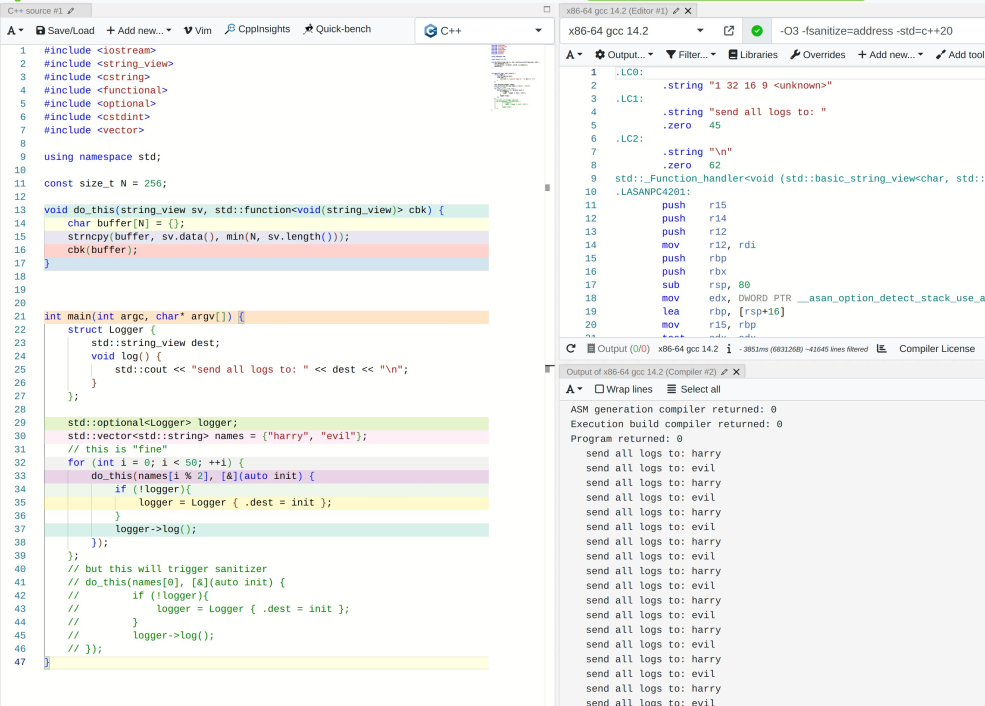Screen dimensions: 985x706
Task: Select the Output of x86-64 gcc 14.2 tab
Action: tap(641, 372)
